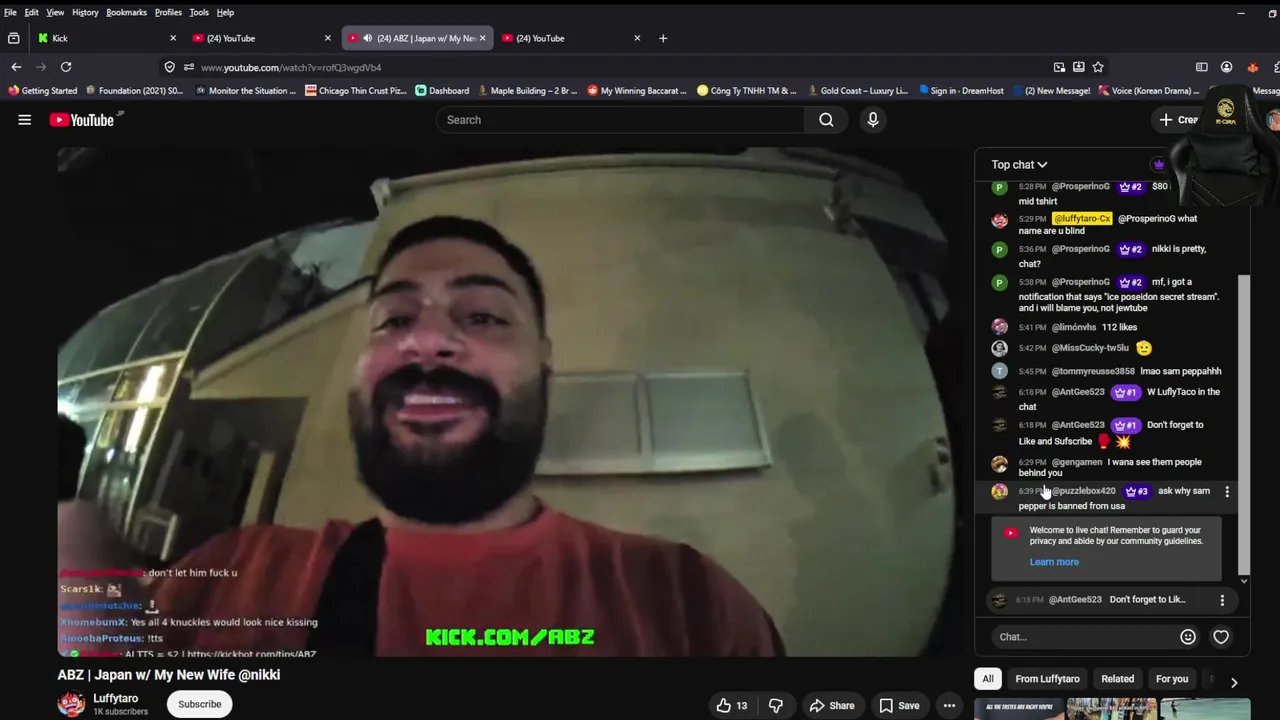Select the Related chip
Image resolution: width=1280 pixels, height=720 pixels.
[x=1118, y=679]
